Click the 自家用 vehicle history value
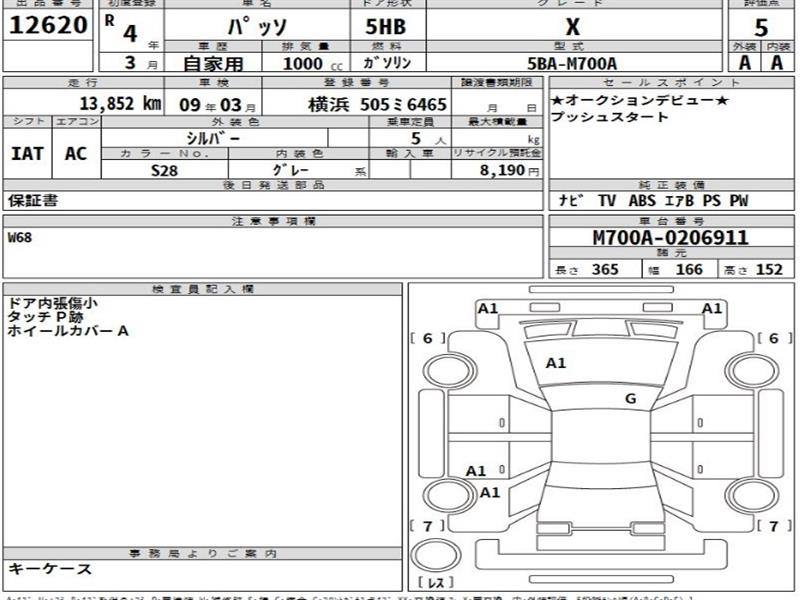 pos(213,64)
